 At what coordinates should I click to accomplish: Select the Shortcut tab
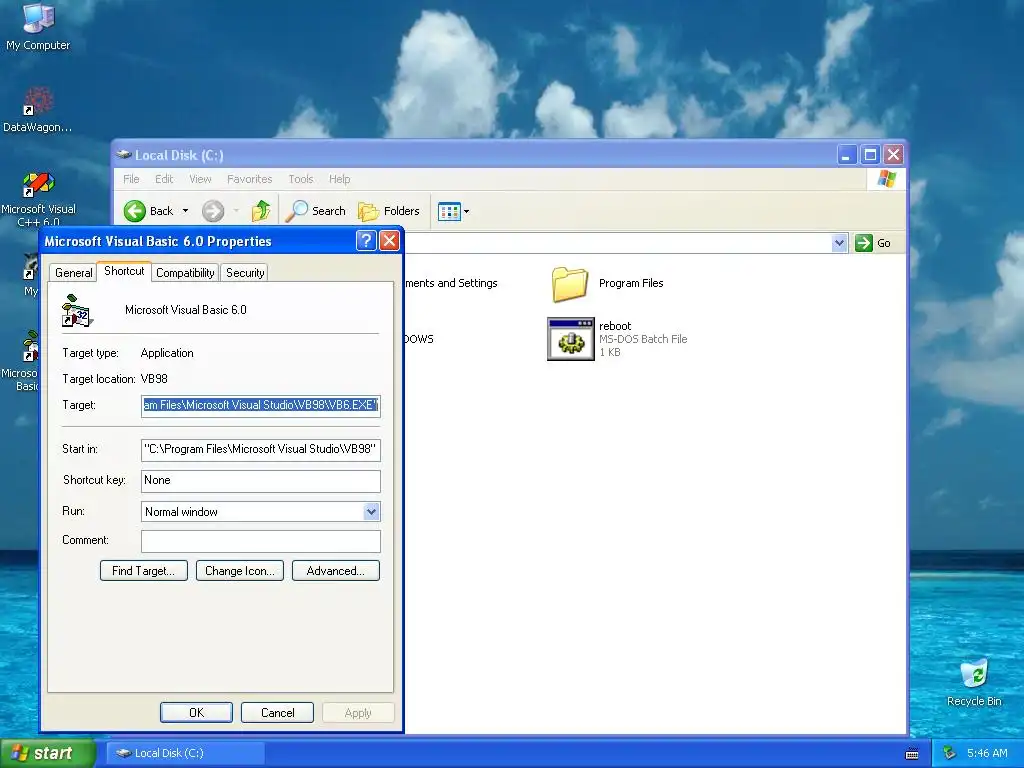(124, 271)
